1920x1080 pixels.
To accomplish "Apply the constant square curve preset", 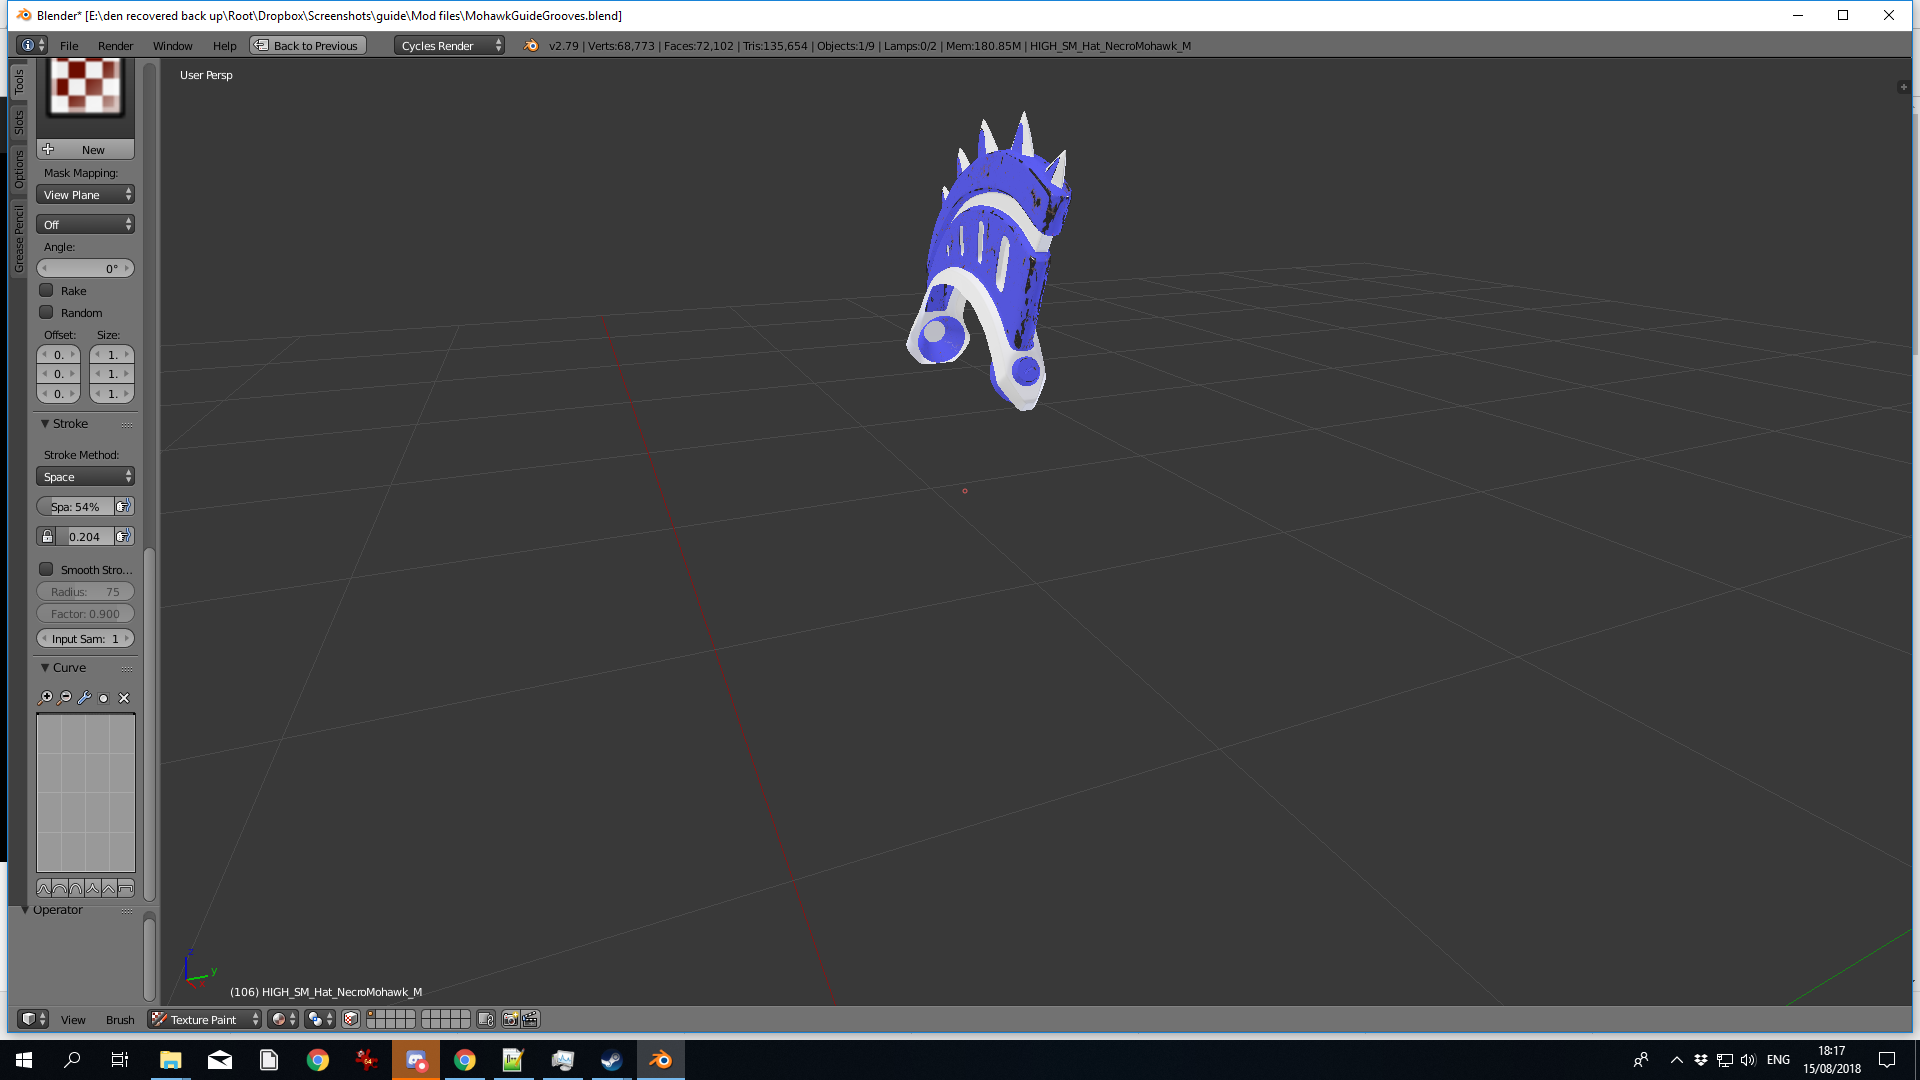I will 125,888.
